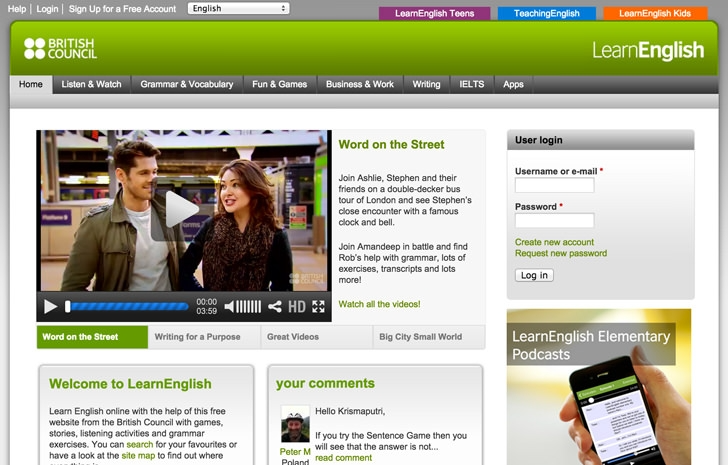
Task: Open the IELTS menu
Action: [x=472, y=84]
